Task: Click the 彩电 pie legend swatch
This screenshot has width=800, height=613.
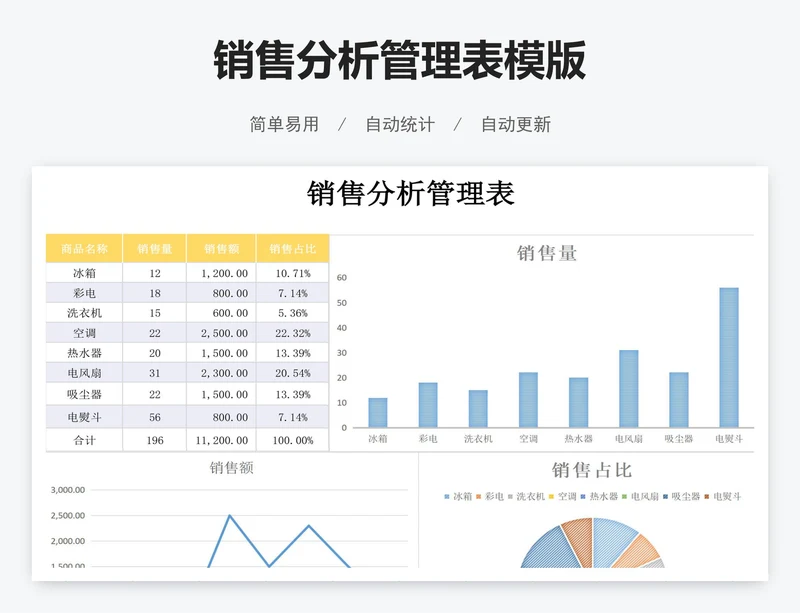Action: pyautogui.click(x=479, y=497)
